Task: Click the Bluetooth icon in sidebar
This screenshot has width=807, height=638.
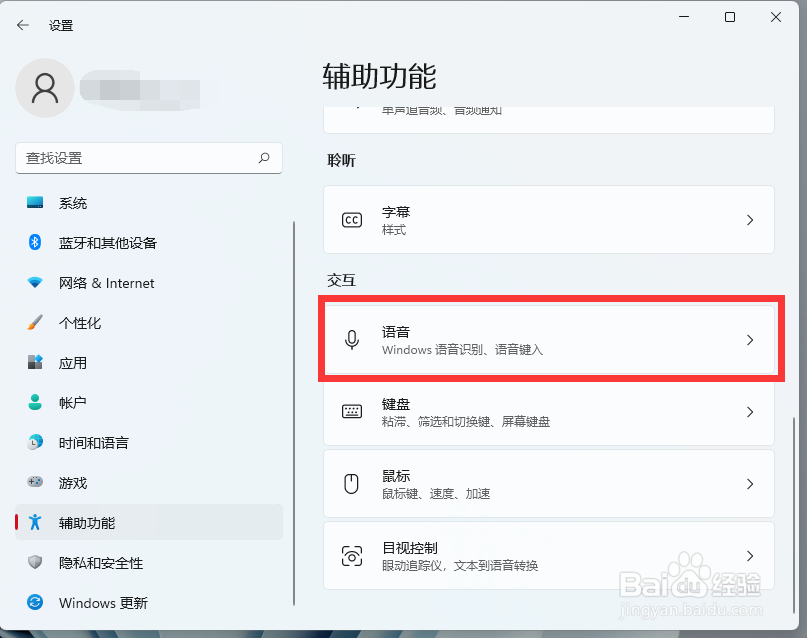Action: pyautogui.click(x=35, y=242)
